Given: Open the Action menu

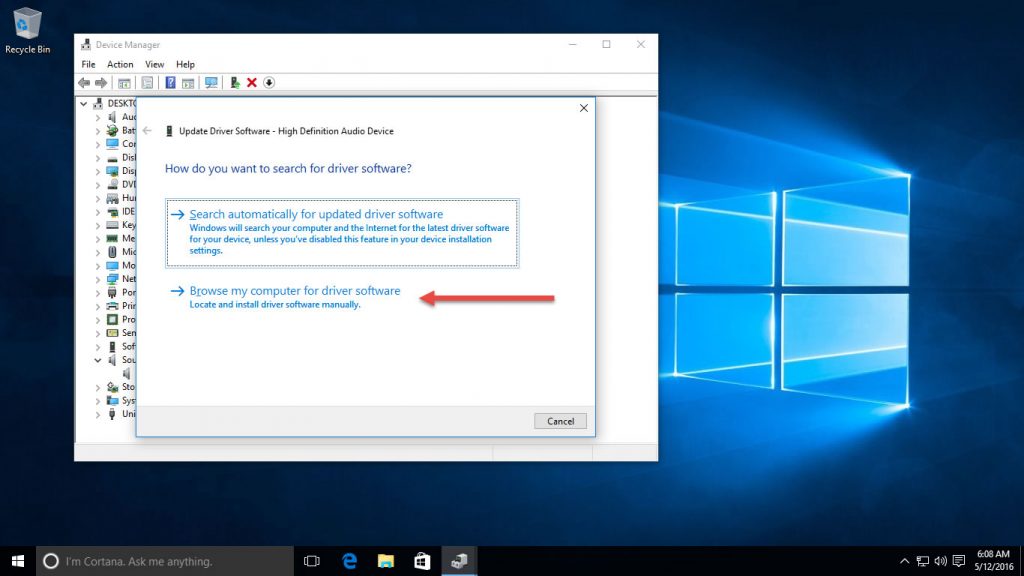Looking at the screenshot, I should click(x=120, y=64).
